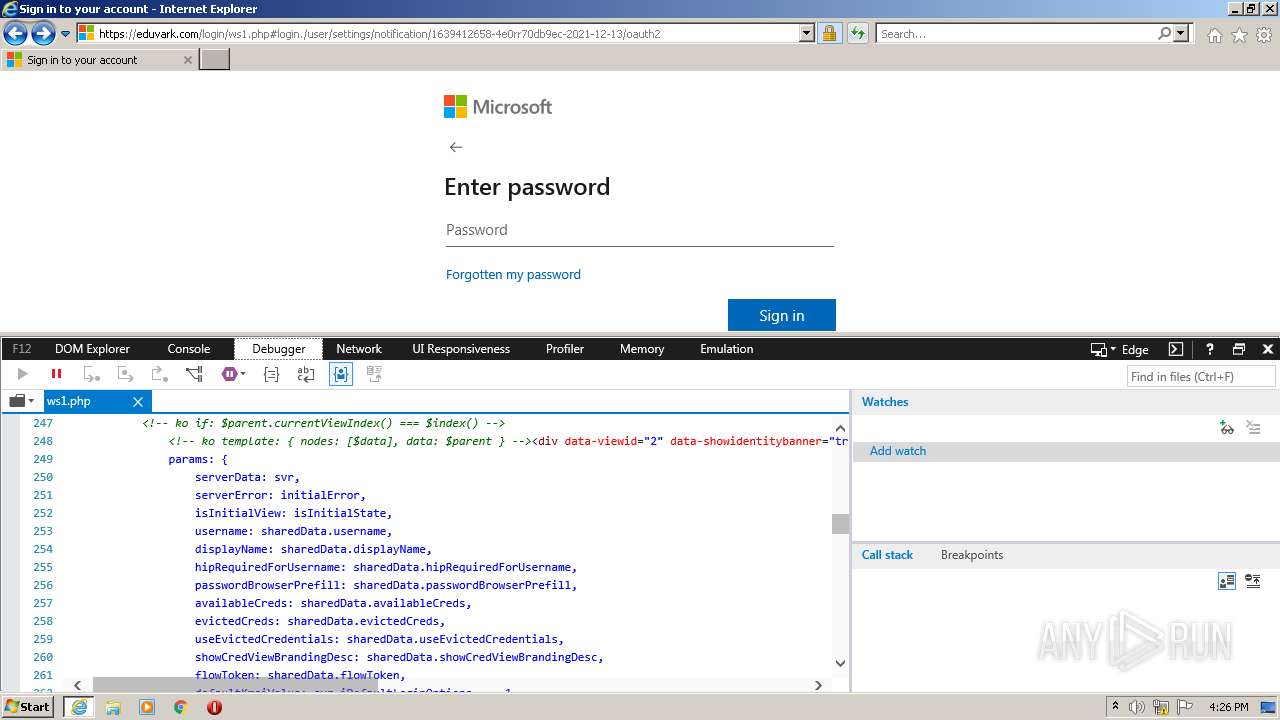Click the Step over debugger icon

[125, 374]
